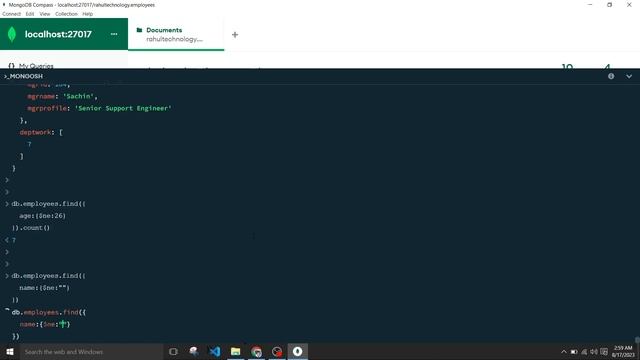The image size is (640, 360).
Task: Click the volume speaker tray icon
Action: (594, 352)
